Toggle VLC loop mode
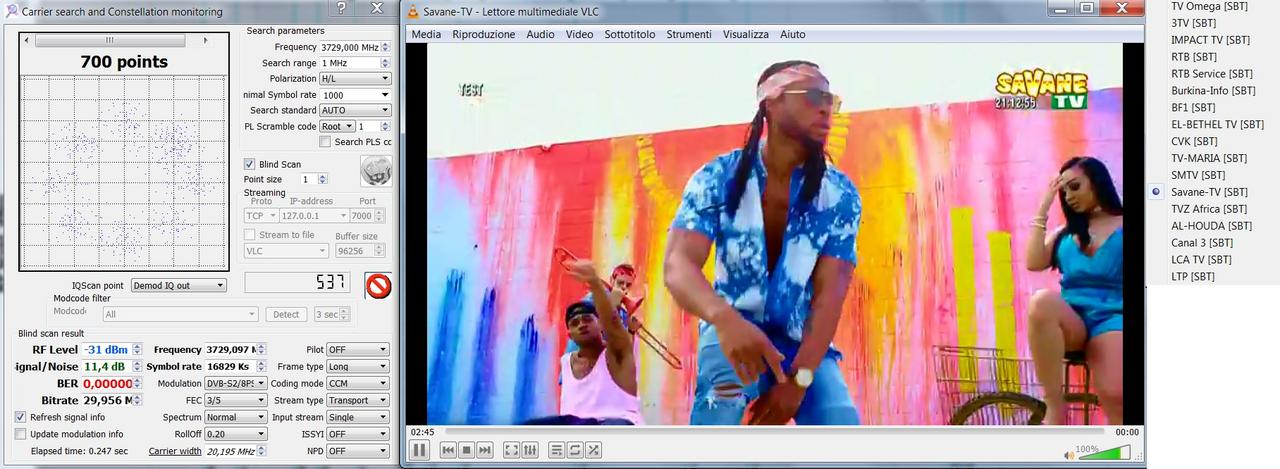This screenshot has height=469, width=1280. (575, 450)
